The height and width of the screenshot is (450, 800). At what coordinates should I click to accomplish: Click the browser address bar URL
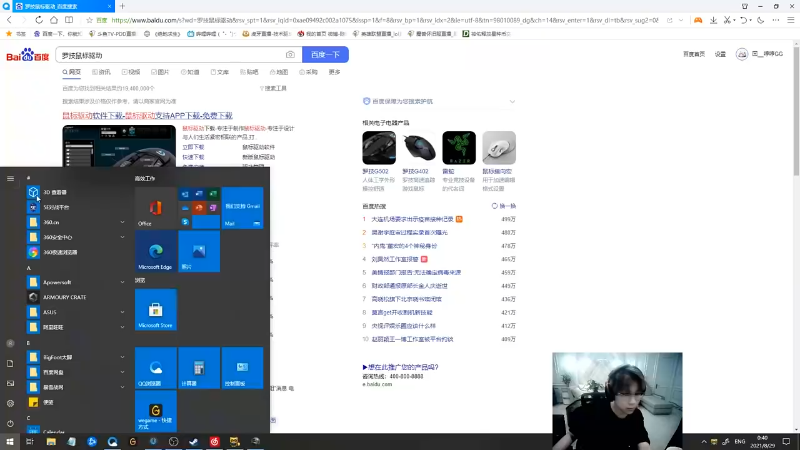coord(385,20)
